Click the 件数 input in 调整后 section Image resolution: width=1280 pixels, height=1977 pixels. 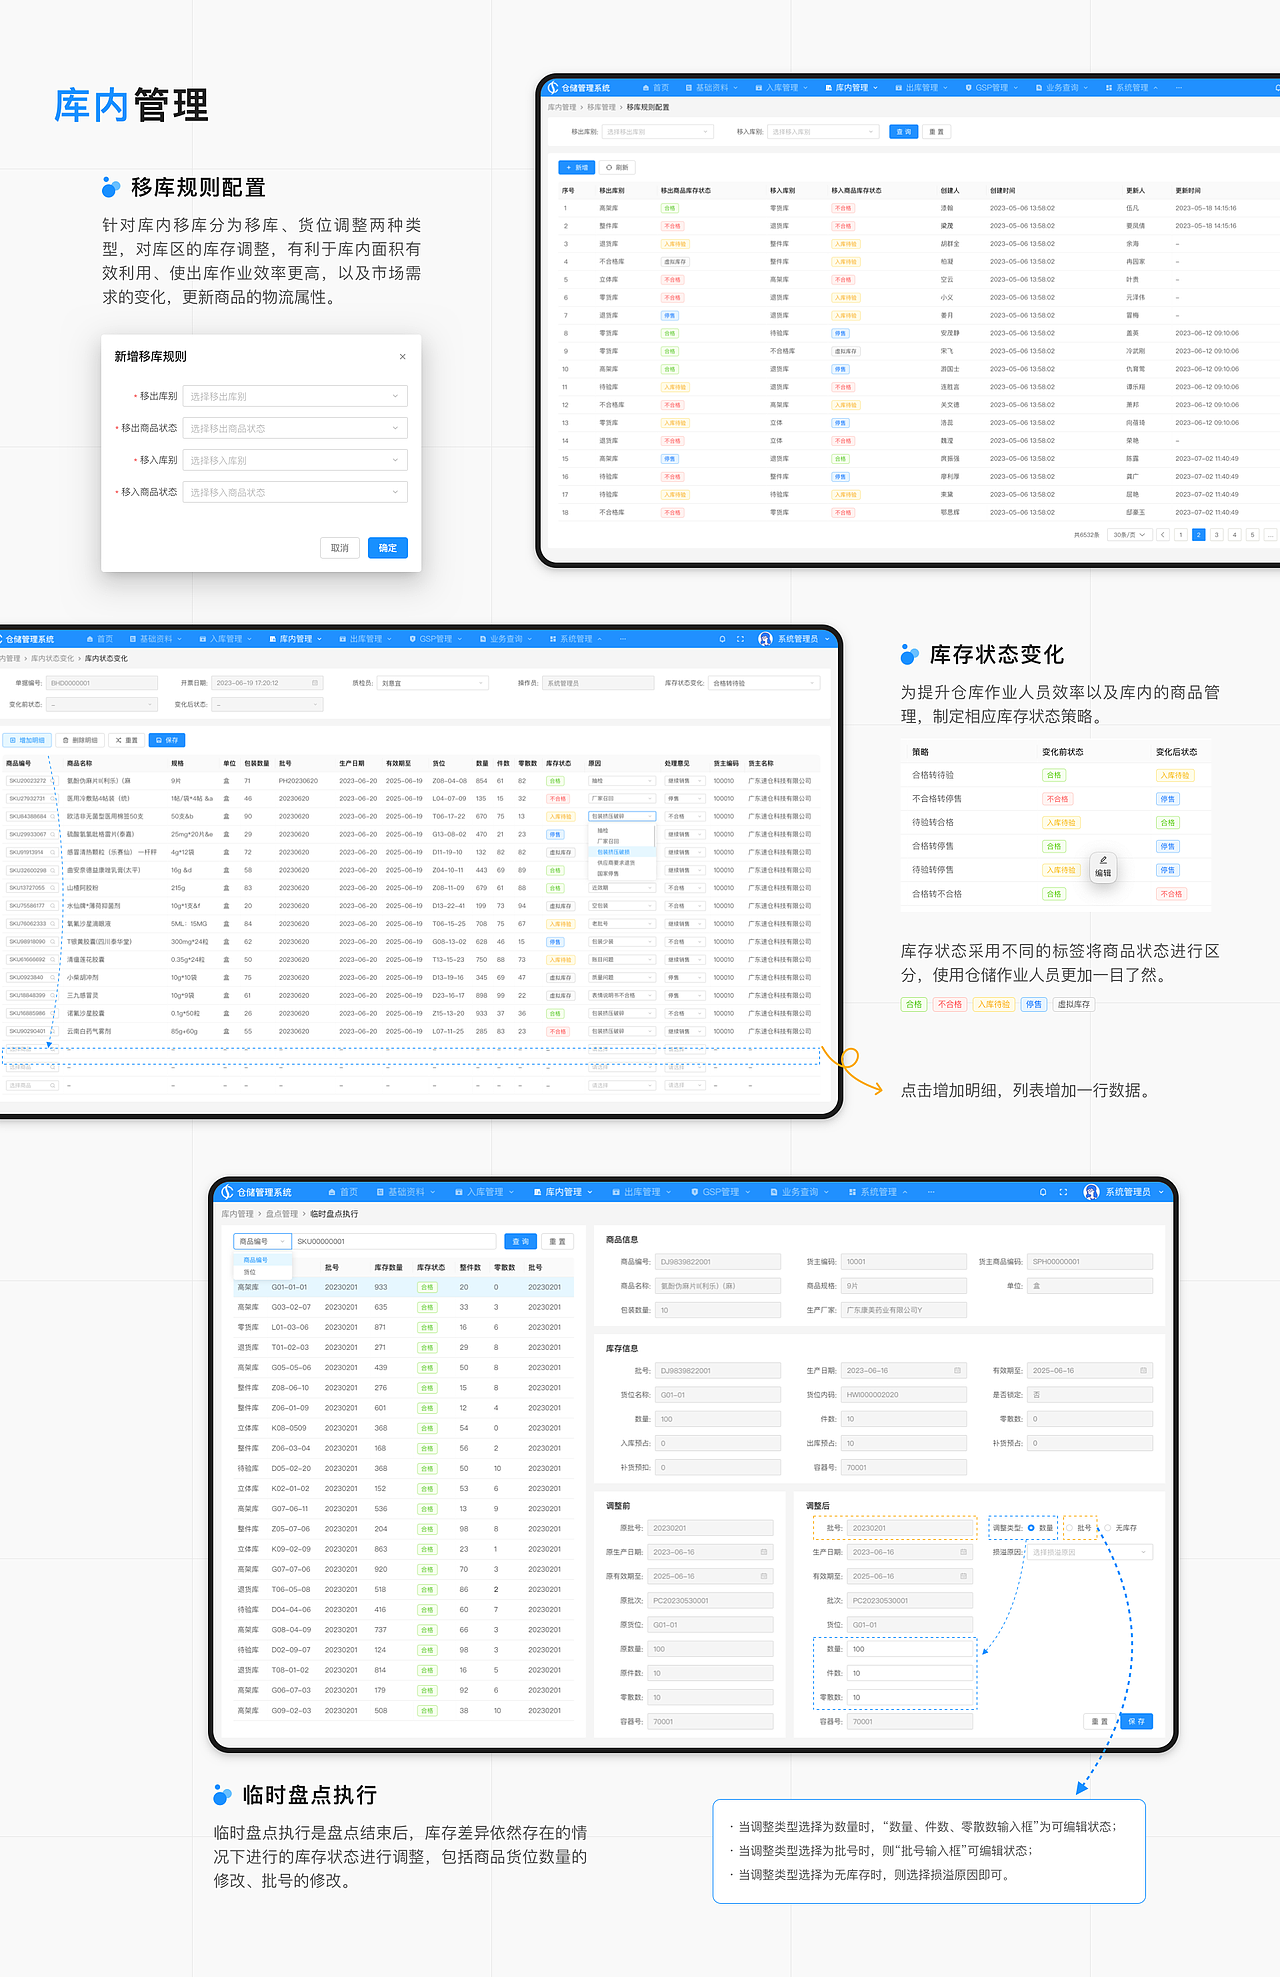(x=910, y=1673)
